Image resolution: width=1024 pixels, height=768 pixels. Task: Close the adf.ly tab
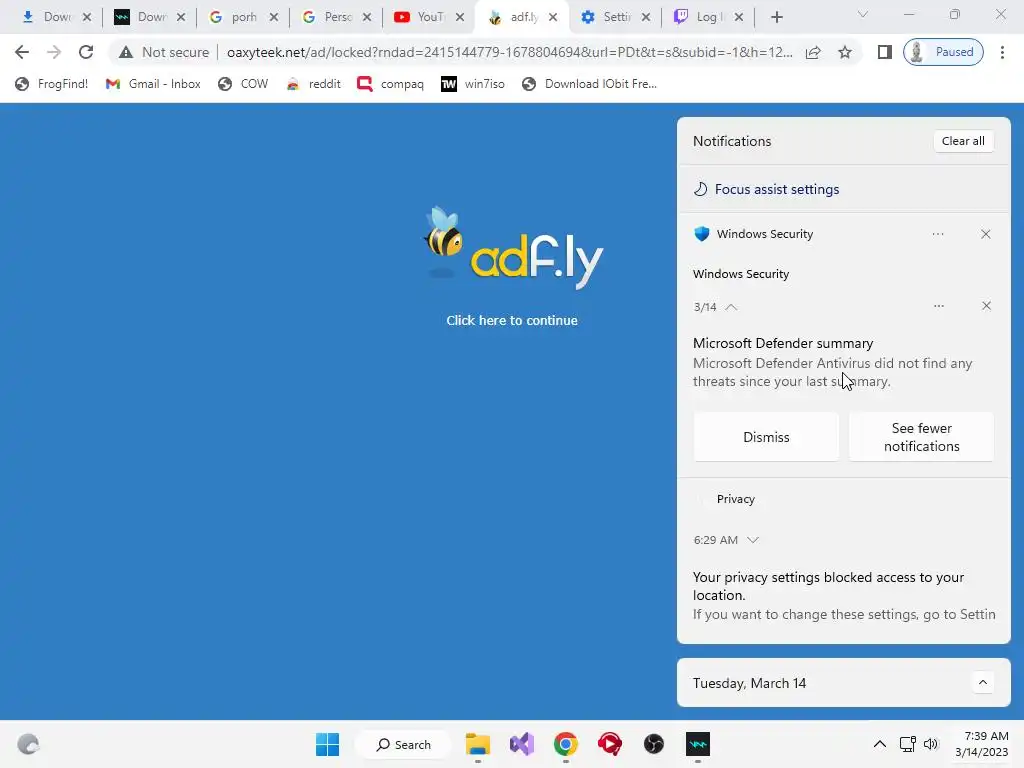[553, 17]
